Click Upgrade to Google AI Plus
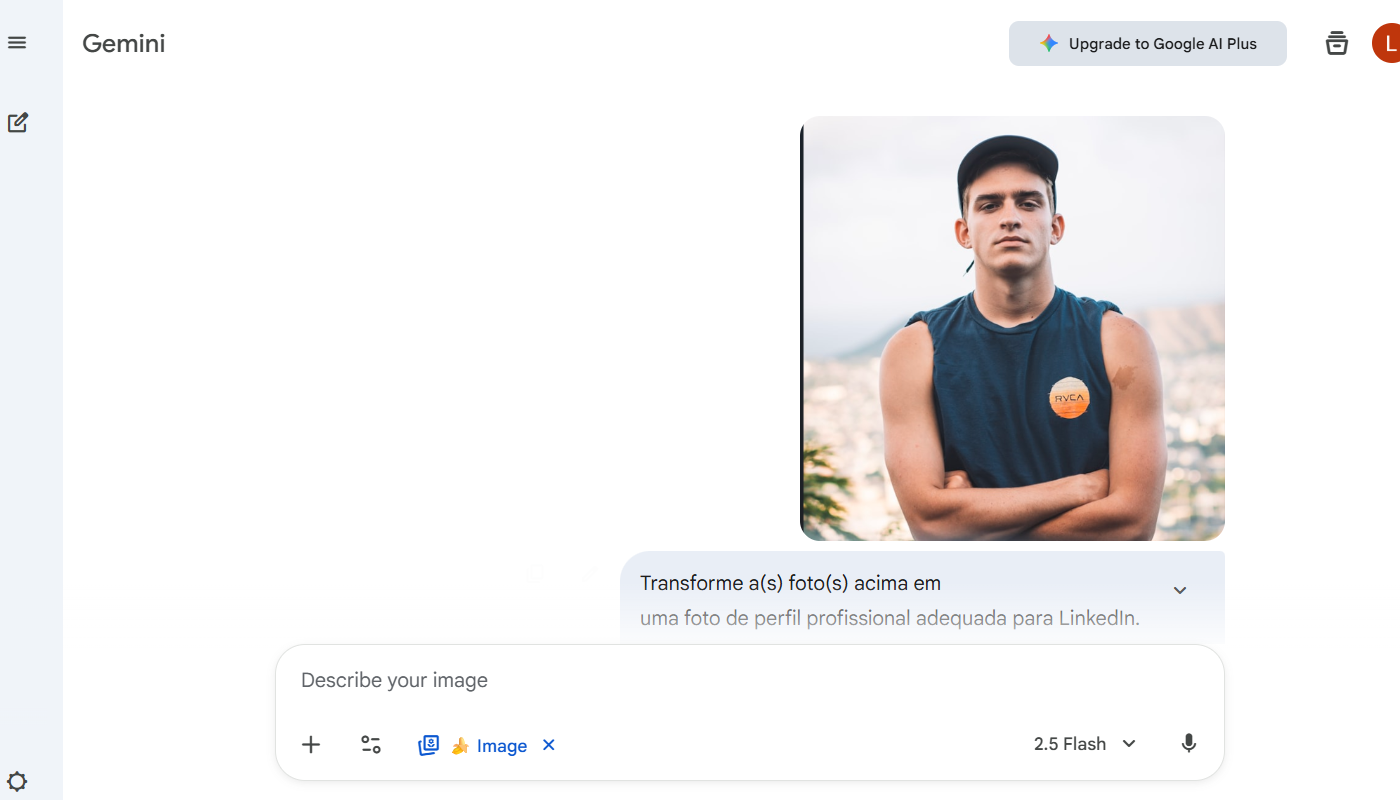This screenshot has height=800, width=1400. pyautogui.click(x=1147, y=43)
